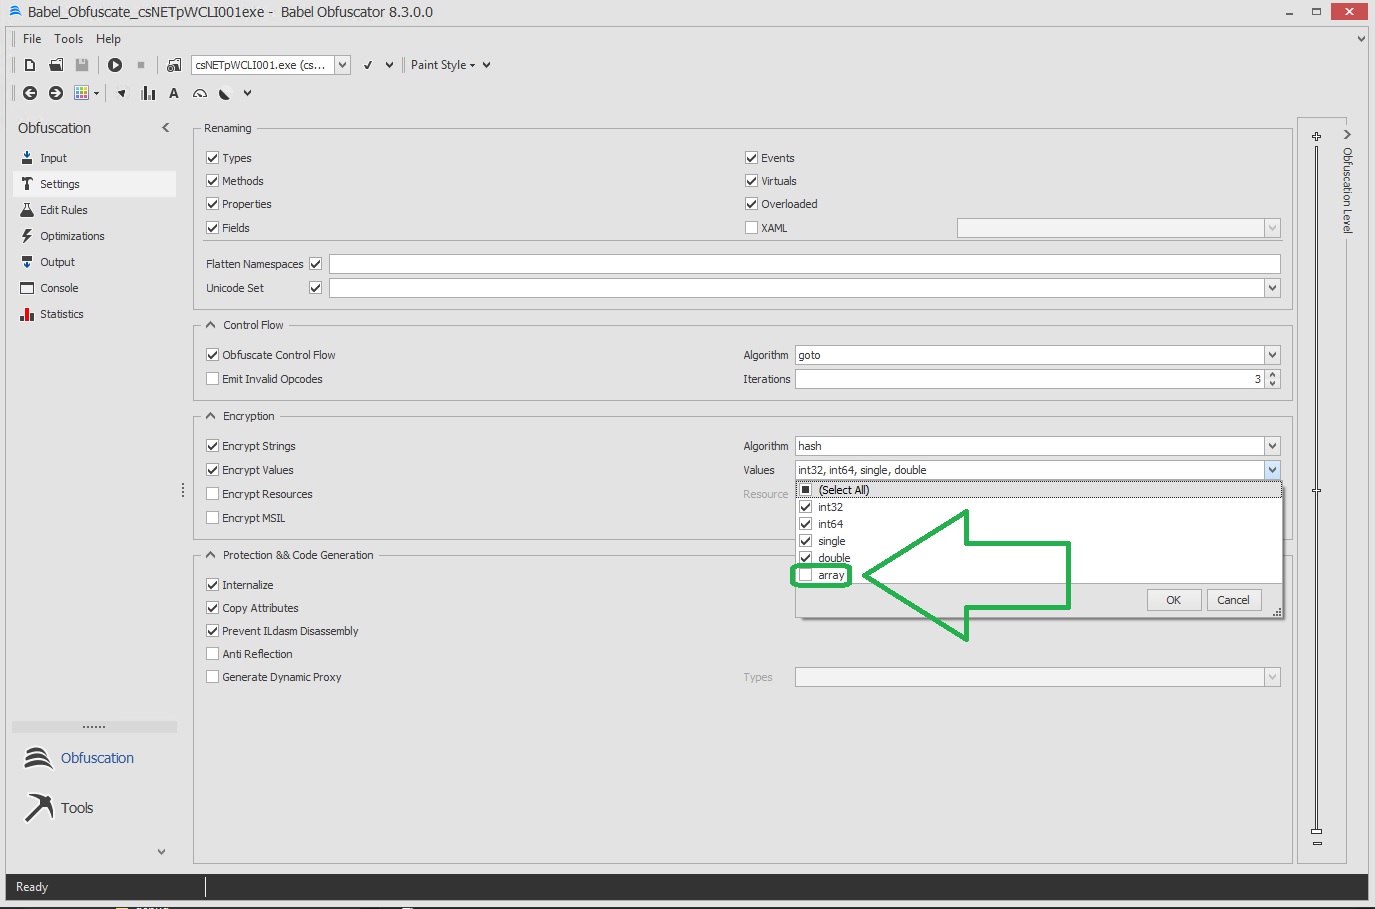Start obfuscation with the play icon
Viewport: 1375px width, 909px height.
click(x=115, y=65)
